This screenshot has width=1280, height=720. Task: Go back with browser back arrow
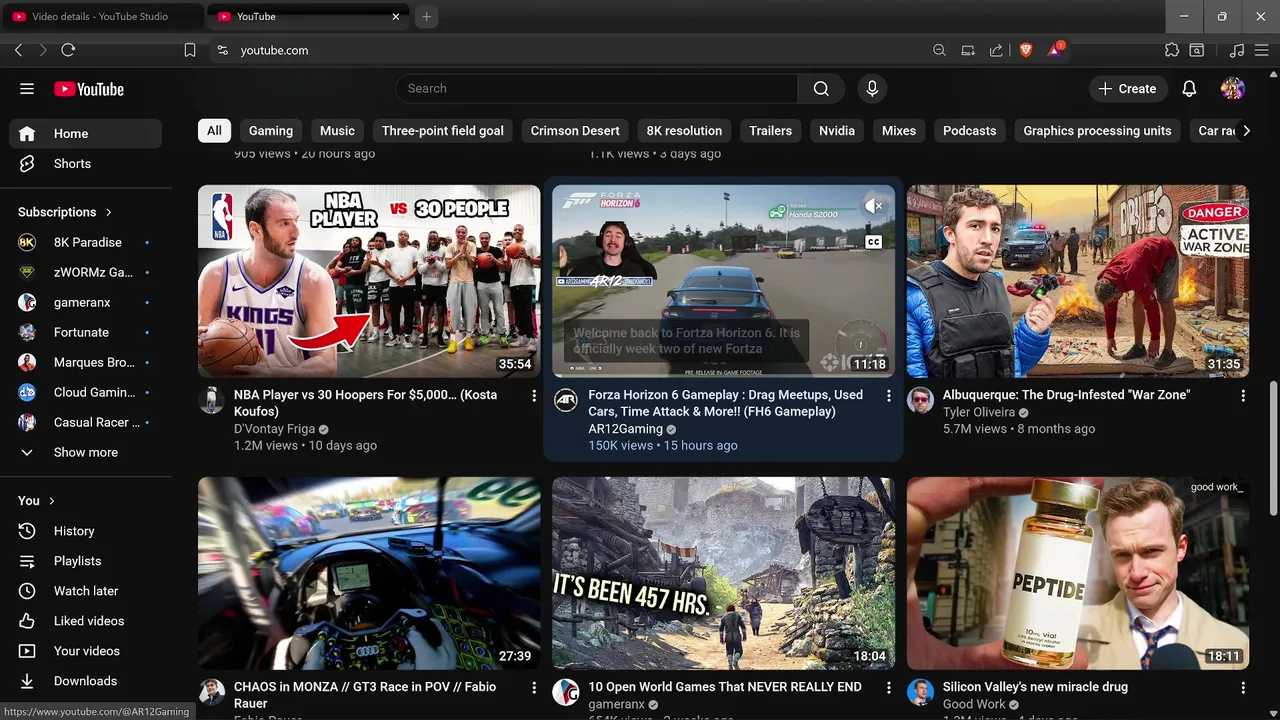pyautogui.click(x=18, y=50)
